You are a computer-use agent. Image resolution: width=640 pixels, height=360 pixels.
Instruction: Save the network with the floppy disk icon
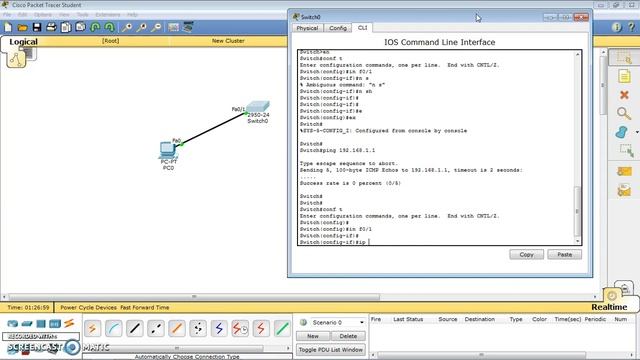37,27
